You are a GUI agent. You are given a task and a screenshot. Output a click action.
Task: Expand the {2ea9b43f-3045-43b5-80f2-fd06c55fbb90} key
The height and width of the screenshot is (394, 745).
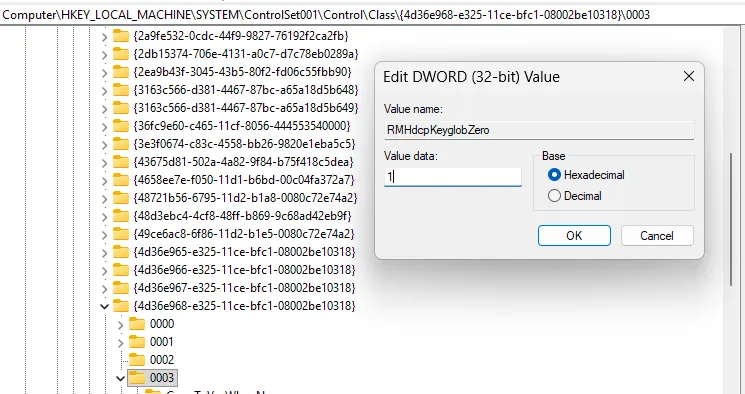tap(105, 72)
